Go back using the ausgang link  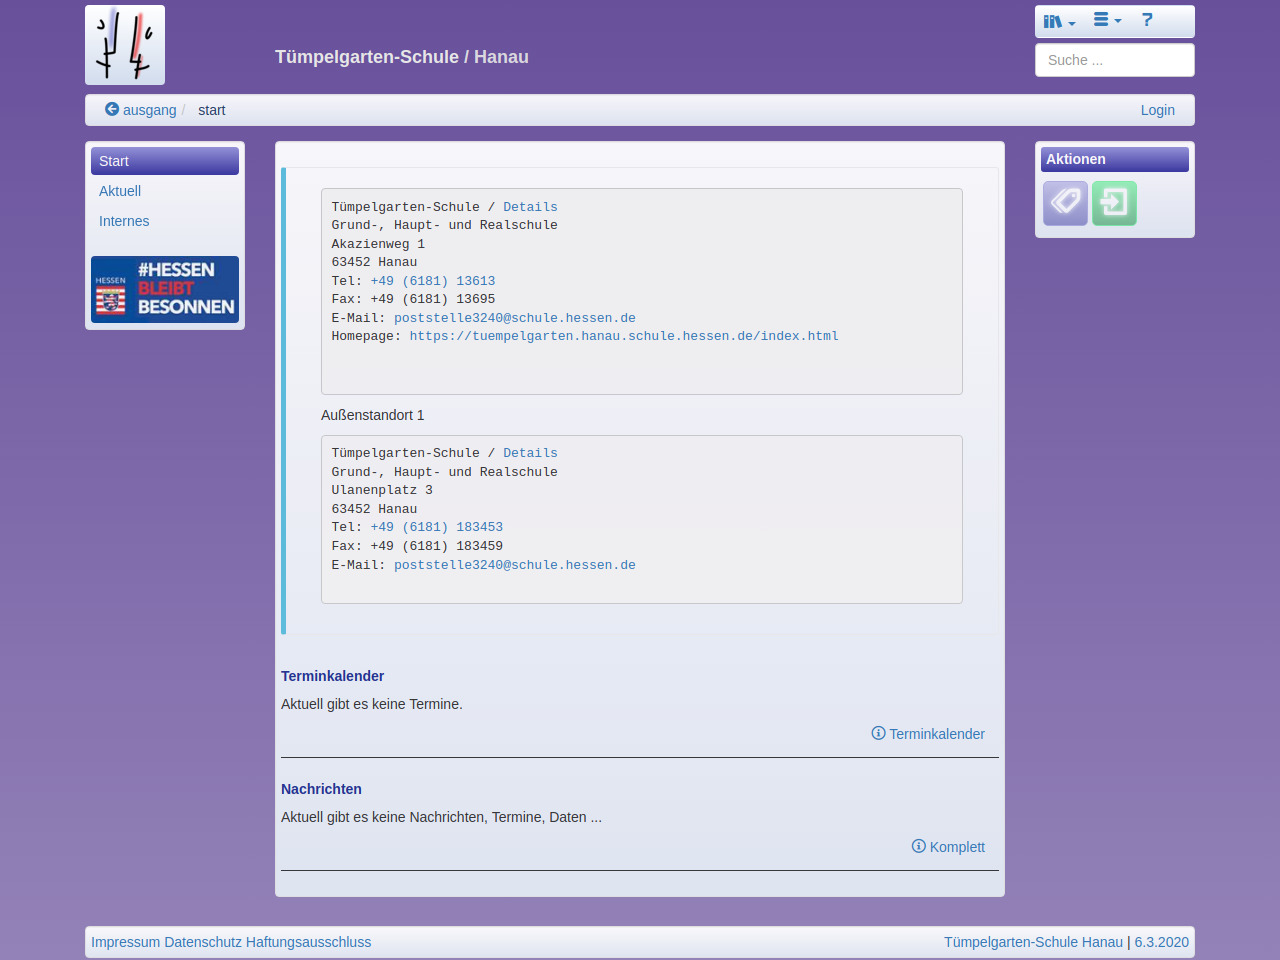[141, 110]
